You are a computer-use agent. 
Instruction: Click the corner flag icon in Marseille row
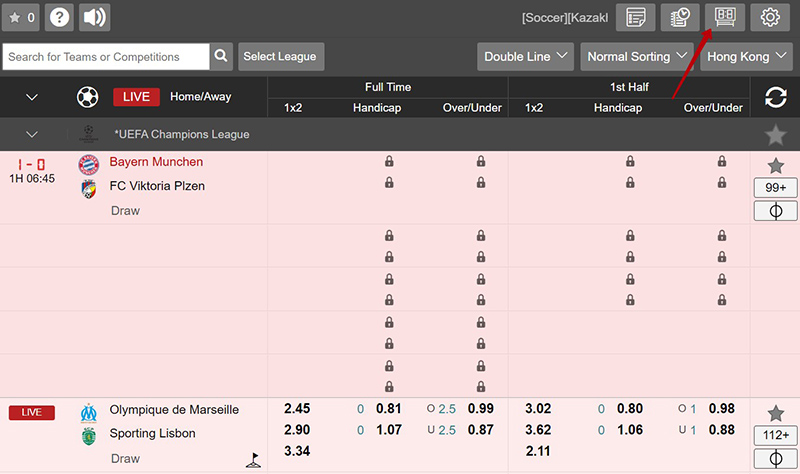point(254,460)
